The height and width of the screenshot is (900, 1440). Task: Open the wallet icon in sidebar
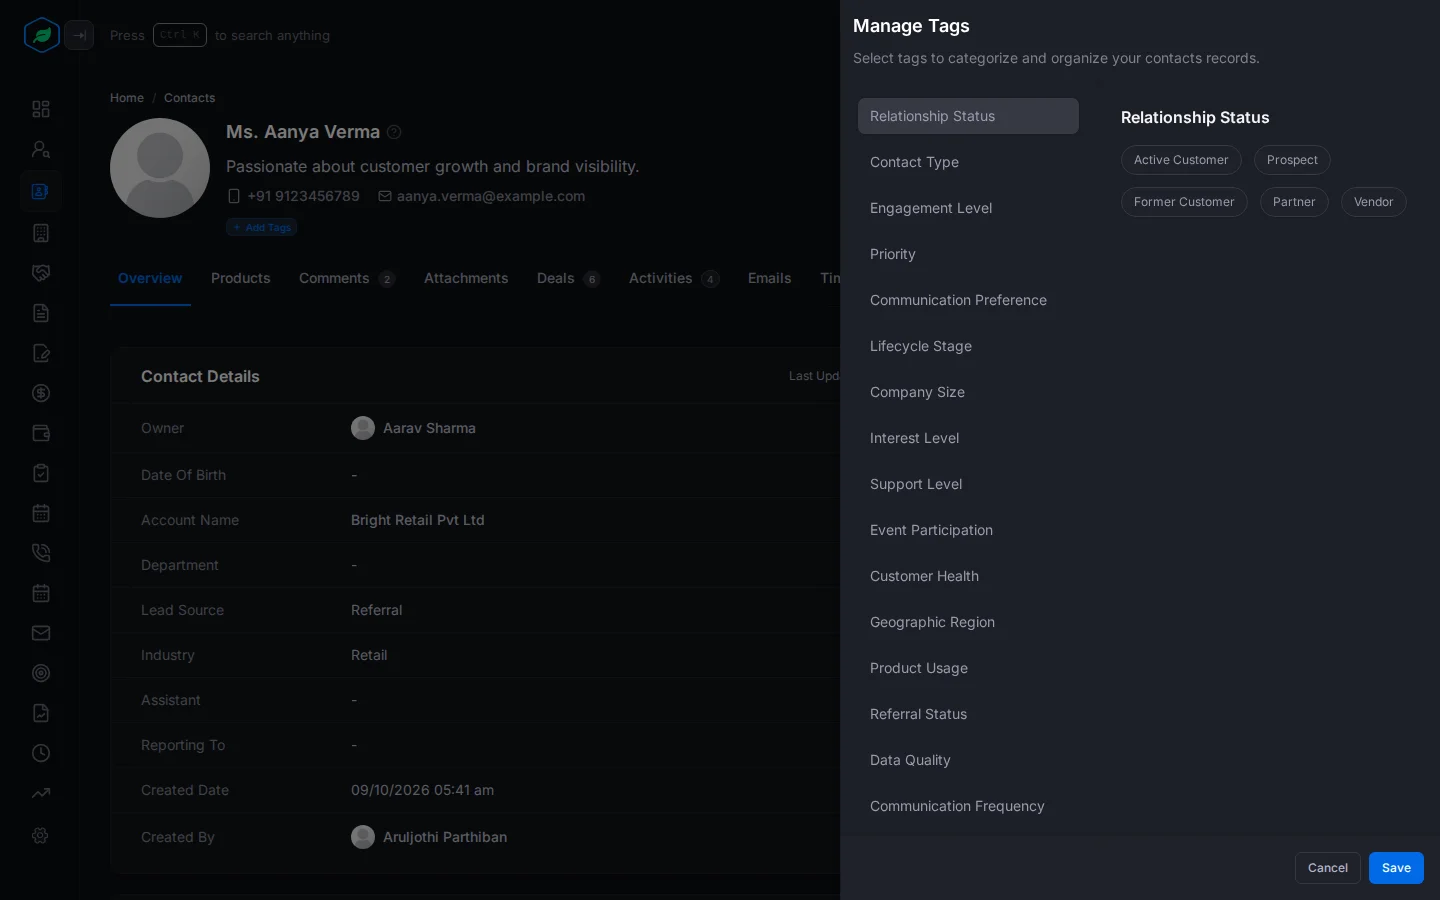point(41,433)
